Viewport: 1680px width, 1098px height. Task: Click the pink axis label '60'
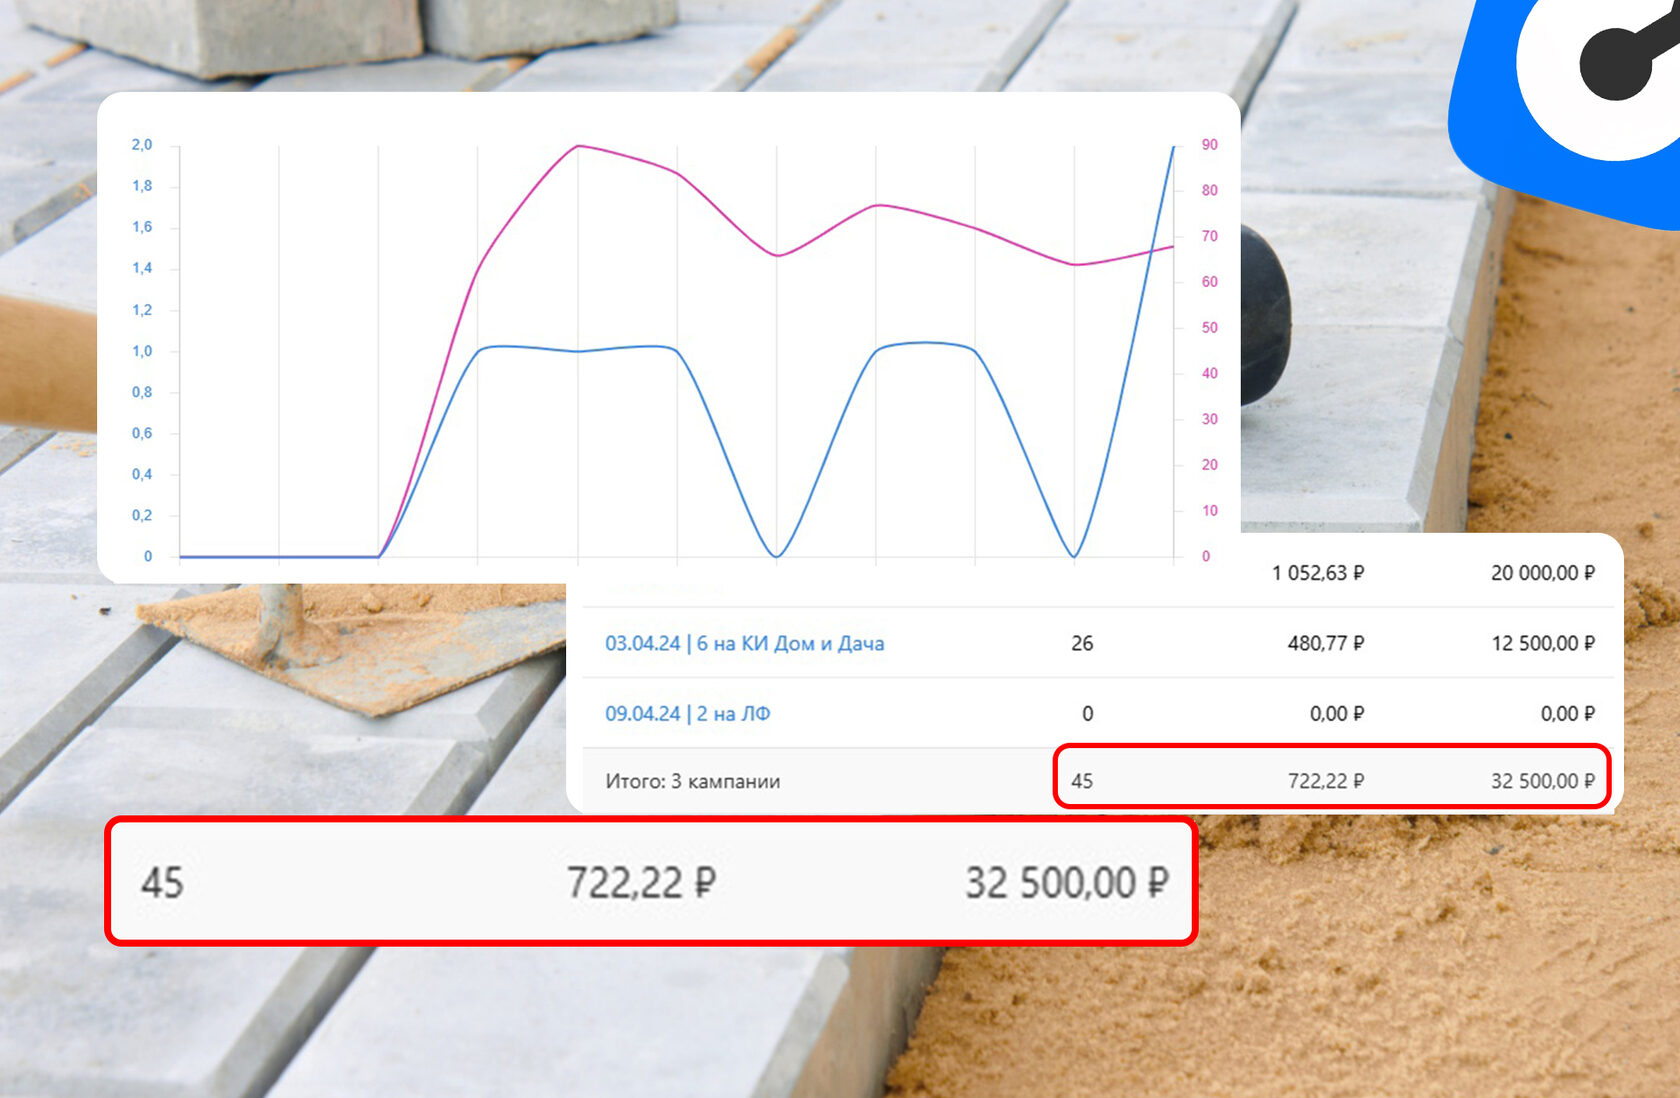pos(1210,282)
